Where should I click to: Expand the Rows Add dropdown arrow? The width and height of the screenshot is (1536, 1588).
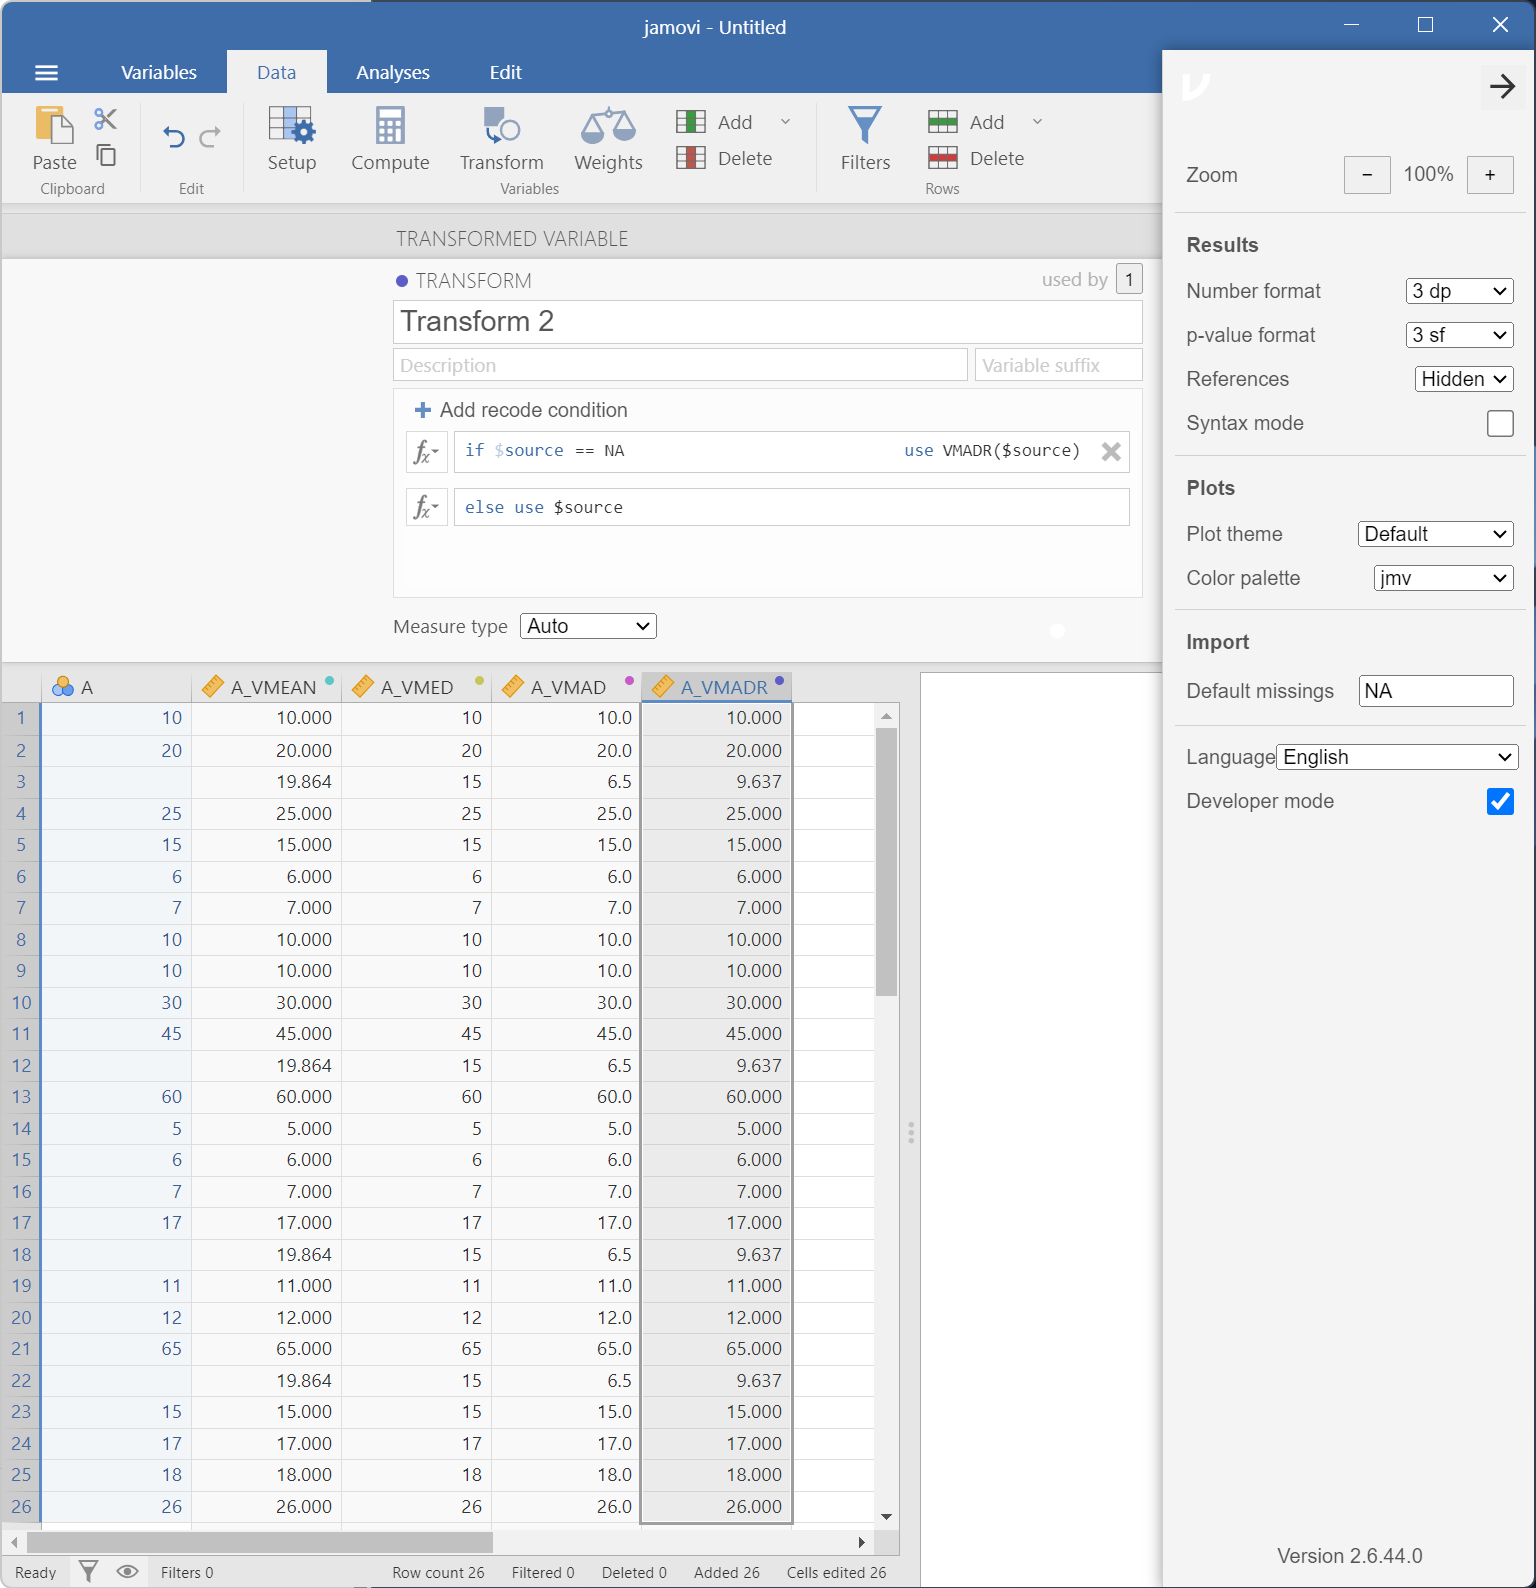pos(1037,122)
